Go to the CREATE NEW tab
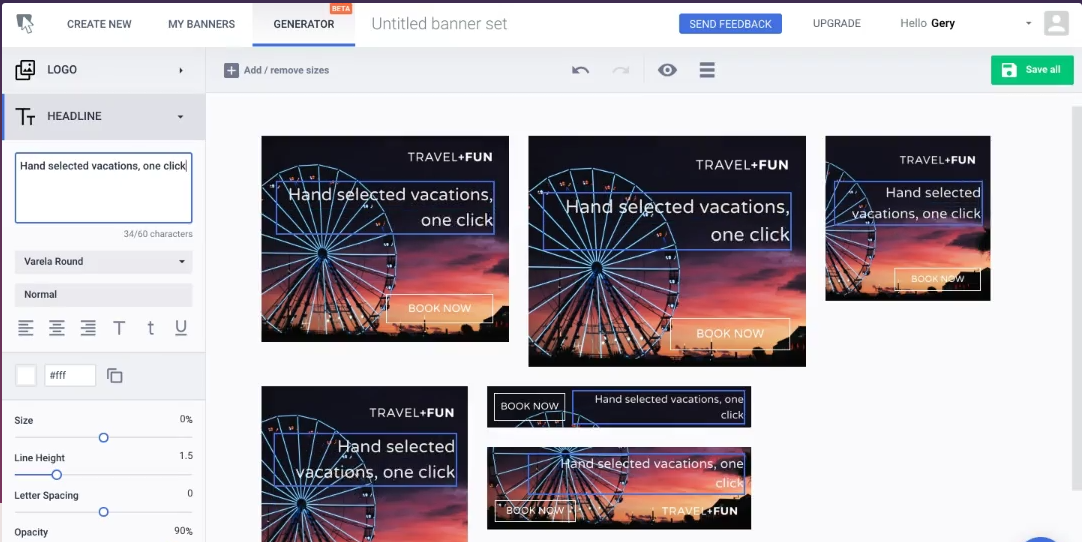Image resolution: width=1082 pixels, height=542 pixels. point(99,24)
